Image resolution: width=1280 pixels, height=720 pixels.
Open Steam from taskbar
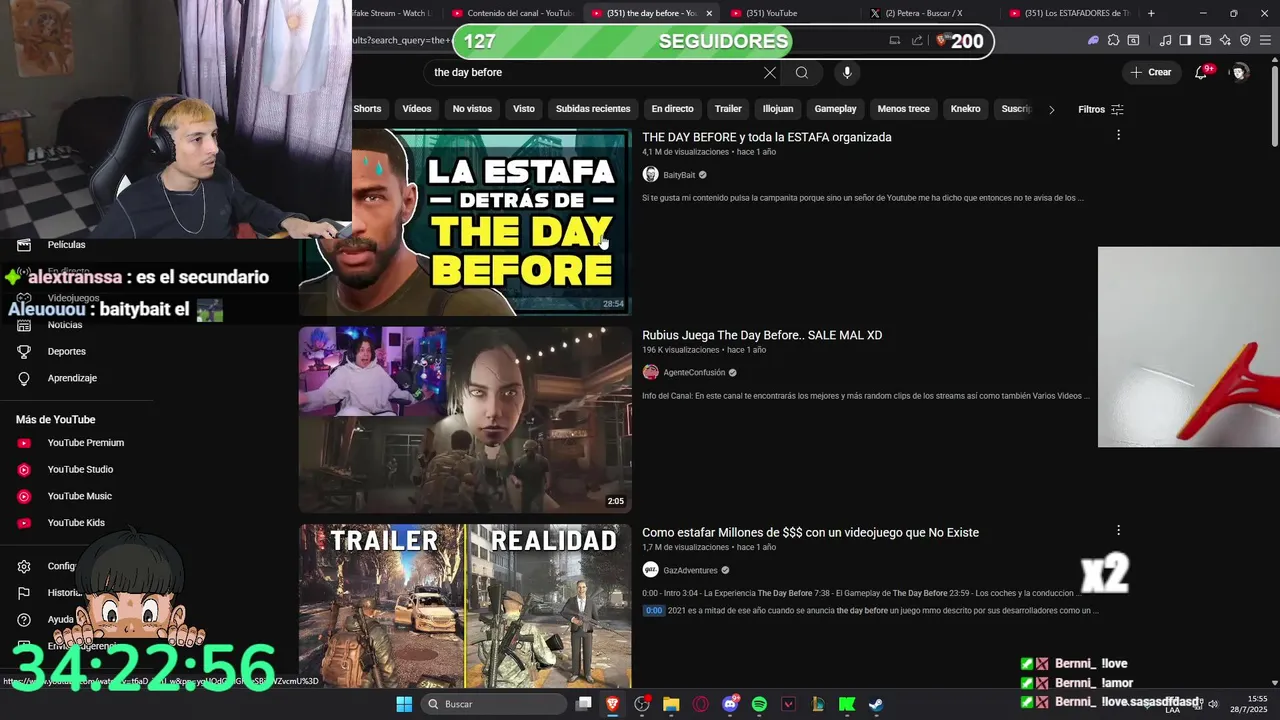click(x=876, y=704)
